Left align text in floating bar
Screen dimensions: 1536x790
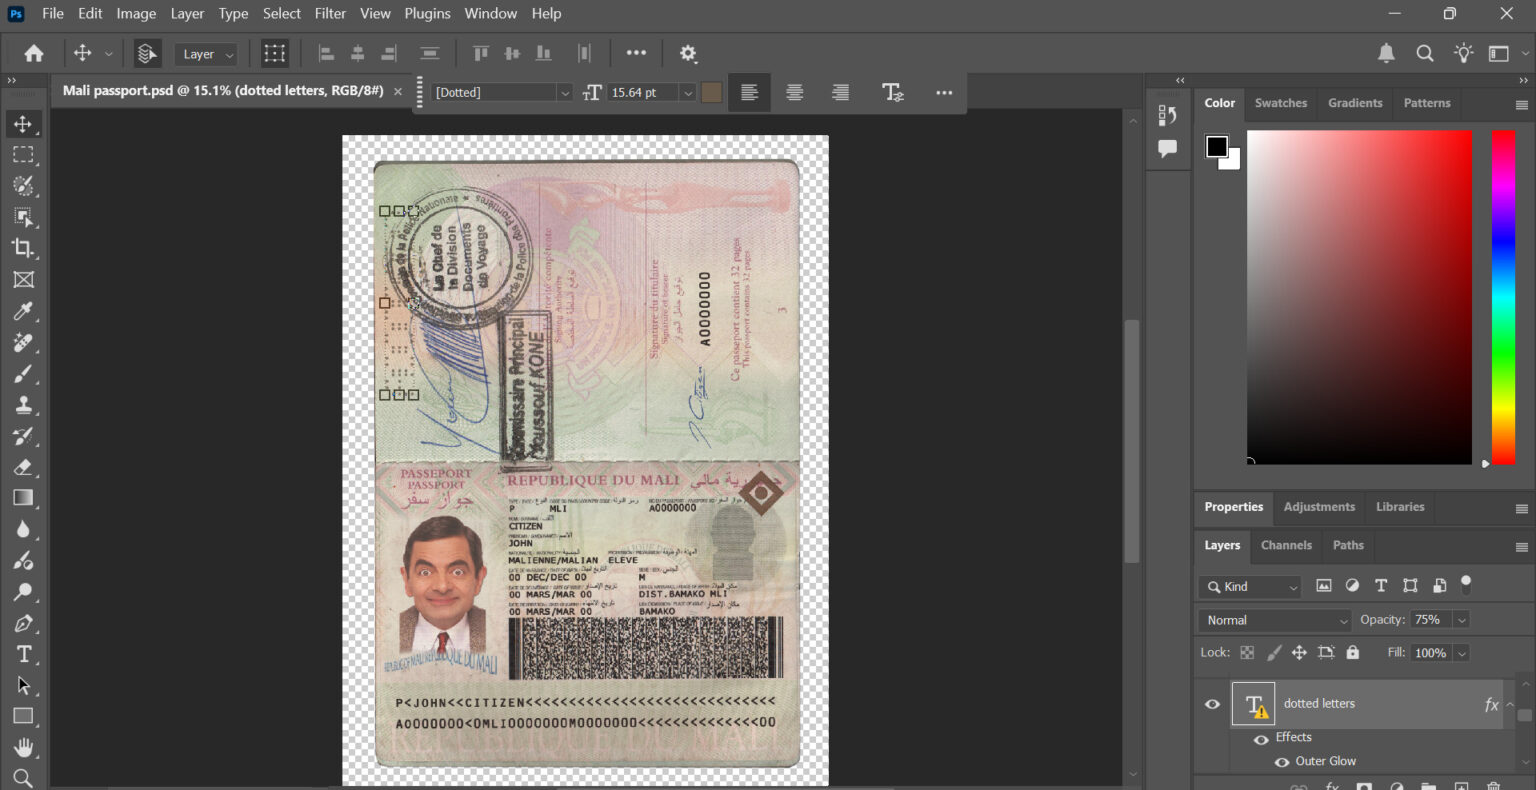point(749,92)
